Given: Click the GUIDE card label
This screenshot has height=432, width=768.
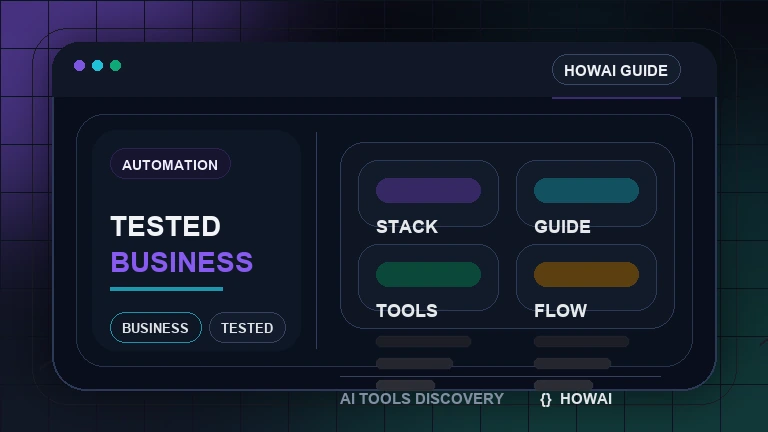Looking at the screenshot, I should click(x=562, y=227).
